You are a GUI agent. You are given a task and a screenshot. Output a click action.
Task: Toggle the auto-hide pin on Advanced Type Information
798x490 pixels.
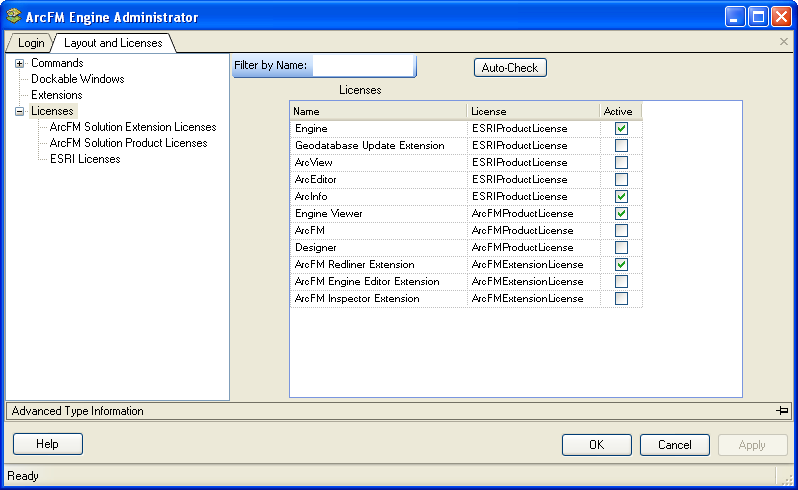click(782, 410)
